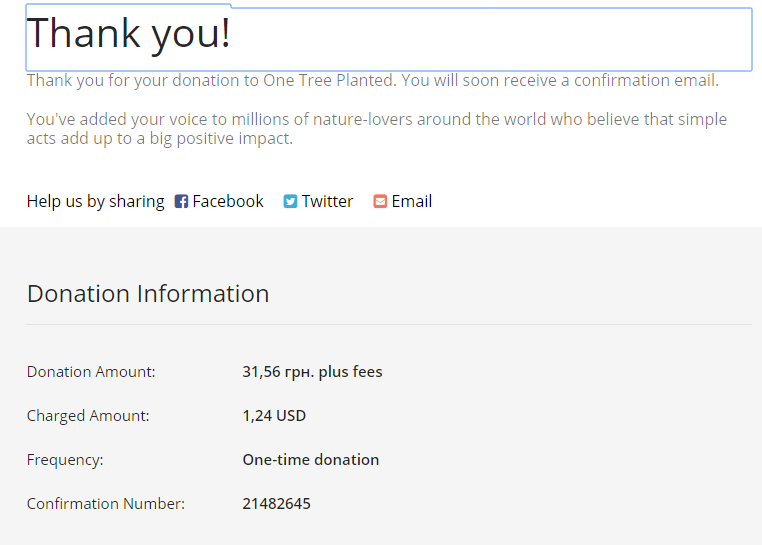Viewport: 762px width, 545px height.
Task: Open the Twitter share link text
Action: (327, 201)
